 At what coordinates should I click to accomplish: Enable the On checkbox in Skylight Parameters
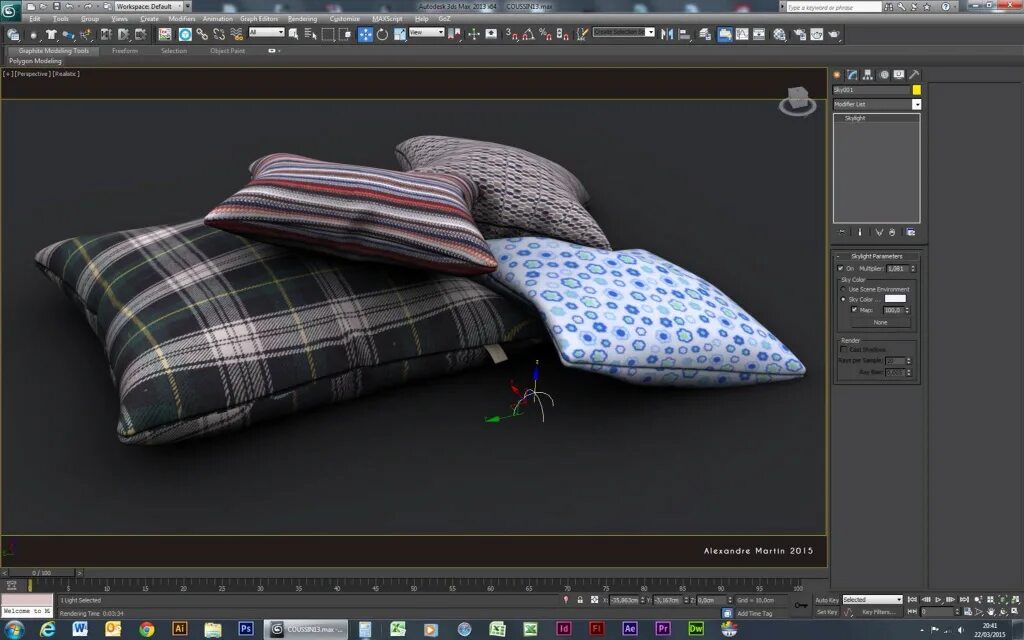point(840,268)
